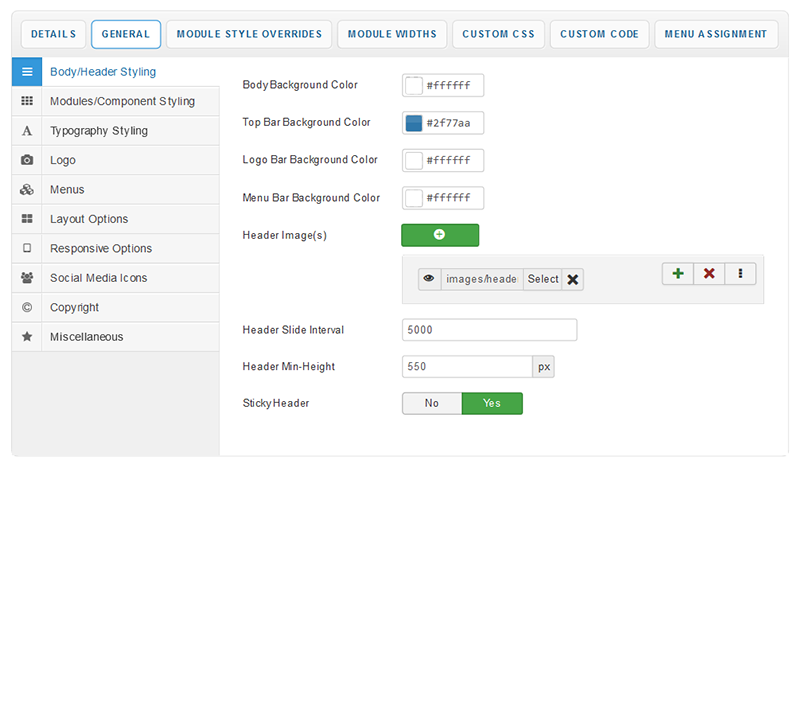This screenshot has width=800, height=710.
Task: Open Responsive Options section
Action: pyautogui.click(x=101, y=249)
